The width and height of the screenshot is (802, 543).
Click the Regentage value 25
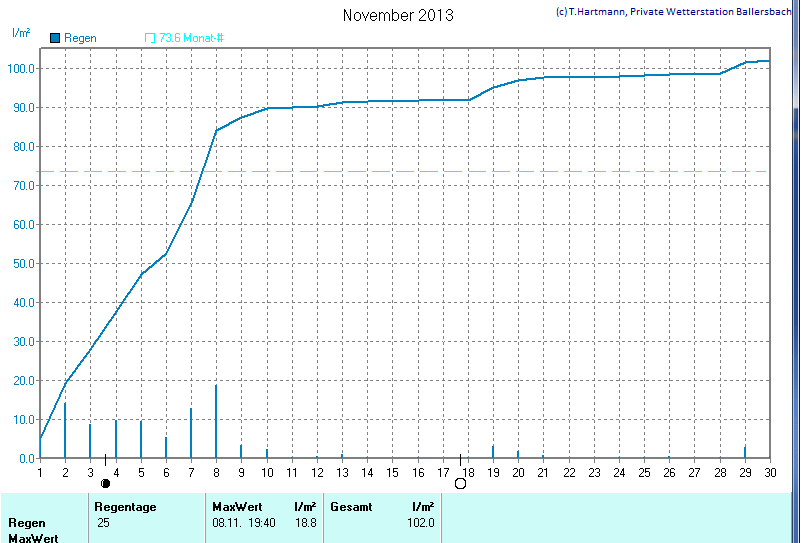(x=103, y=523)
